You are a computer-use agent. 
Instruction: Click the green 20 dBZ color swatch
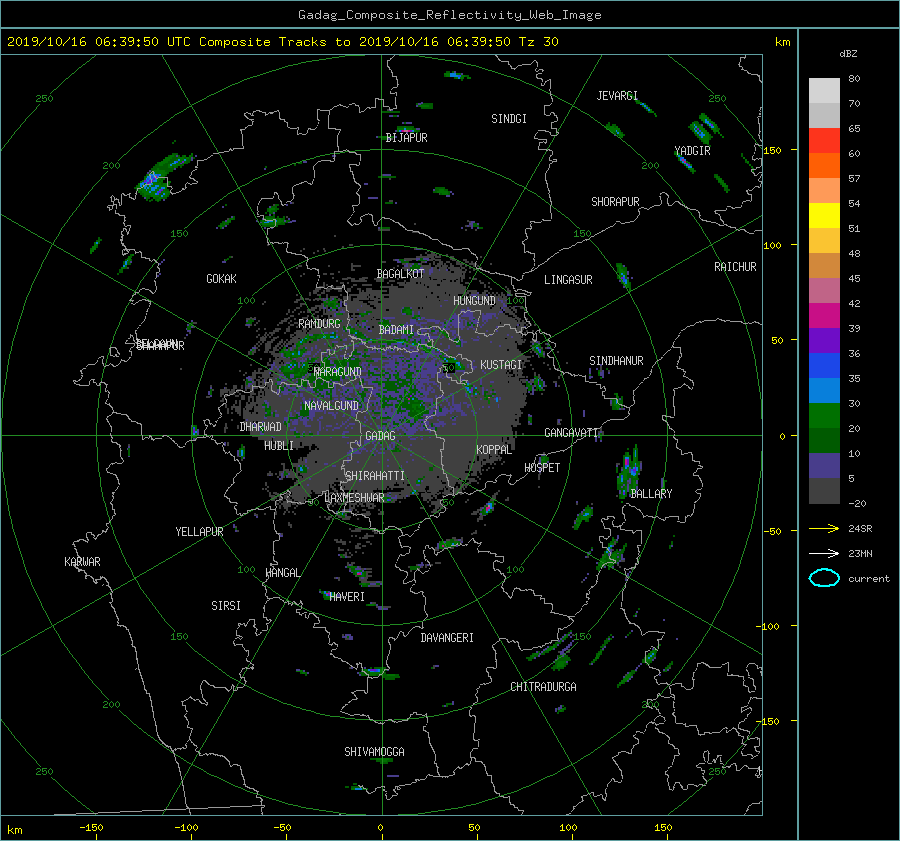(824, 416)
